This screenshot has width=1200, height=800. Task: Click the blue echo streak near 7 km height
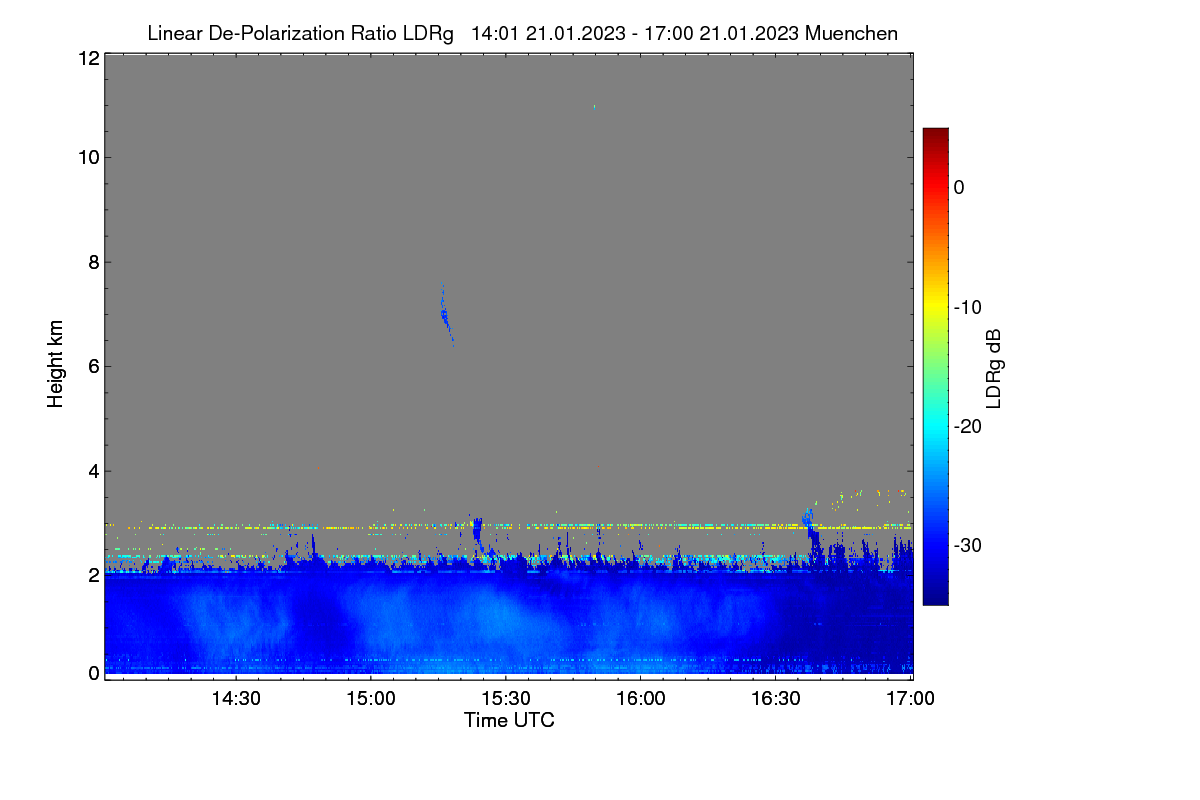(x=445, y=316)
